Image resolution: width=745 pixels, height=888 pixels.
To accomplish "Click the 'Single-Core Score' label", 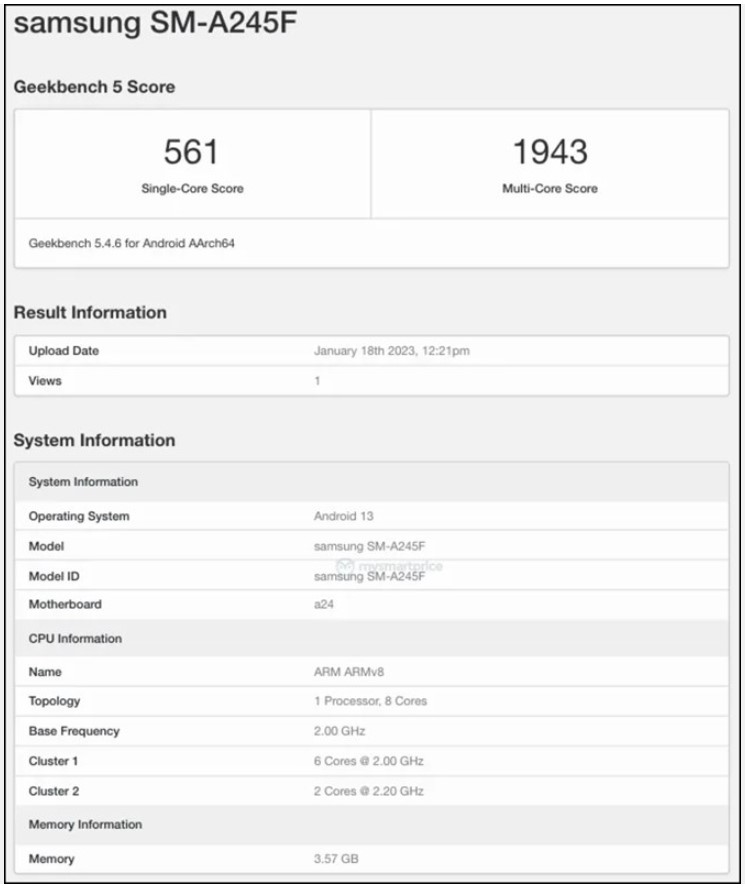I will point(192,189).
